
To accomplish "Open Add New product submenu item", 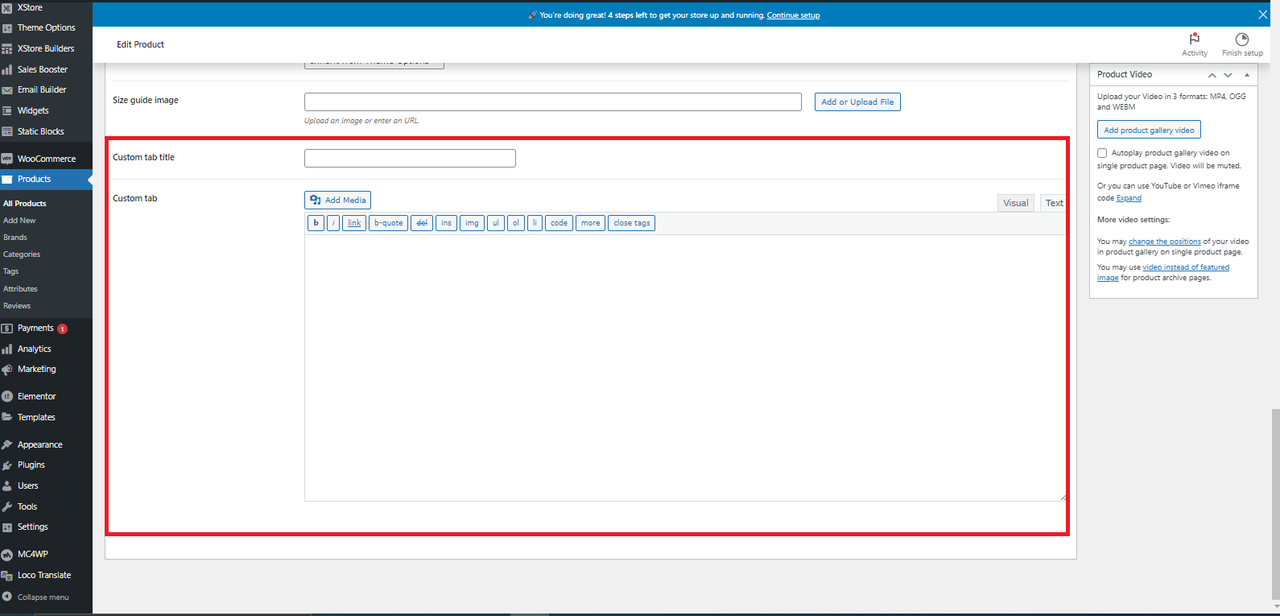I will [20, 220].
